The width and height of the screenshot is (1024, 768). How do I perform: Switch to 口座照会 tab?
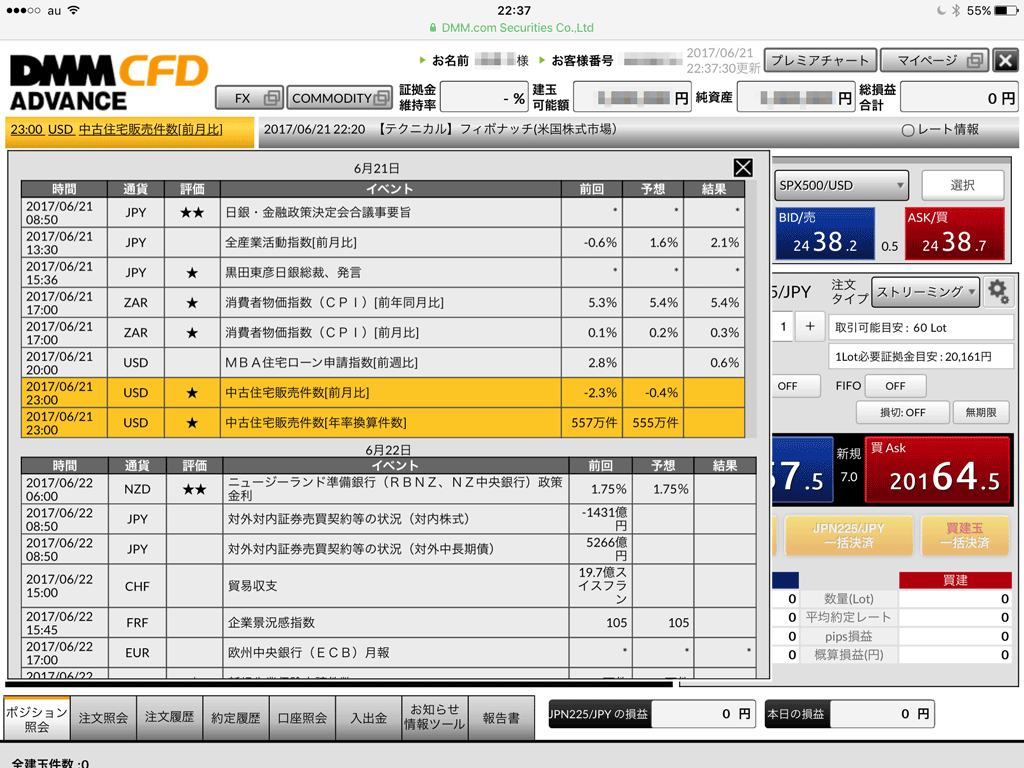click(302, 718)
